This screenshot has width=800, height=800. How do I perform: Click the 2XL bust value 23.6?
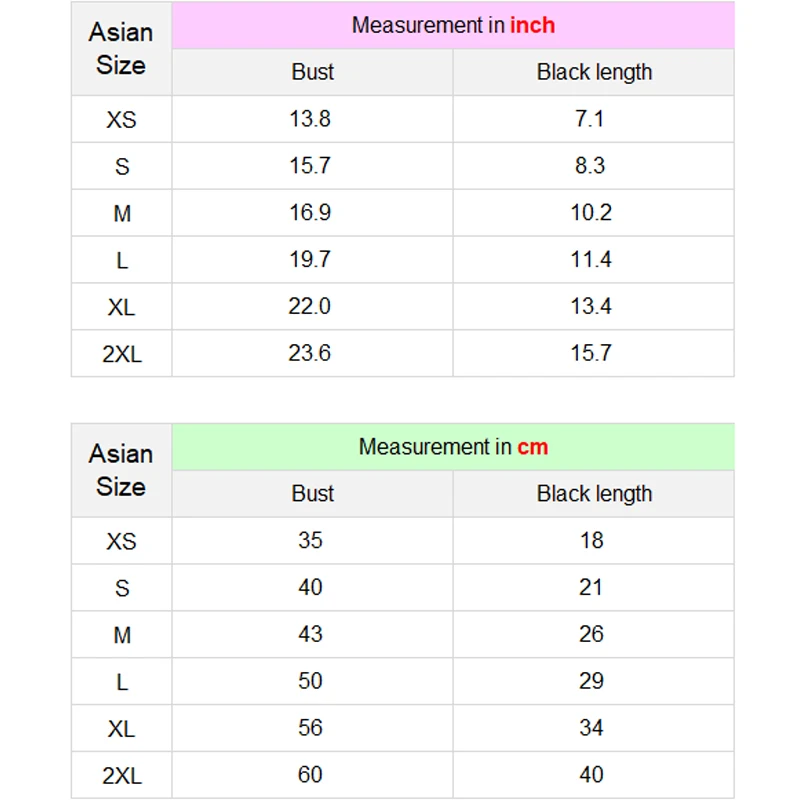pyautogui.click(x=310, y=354)
